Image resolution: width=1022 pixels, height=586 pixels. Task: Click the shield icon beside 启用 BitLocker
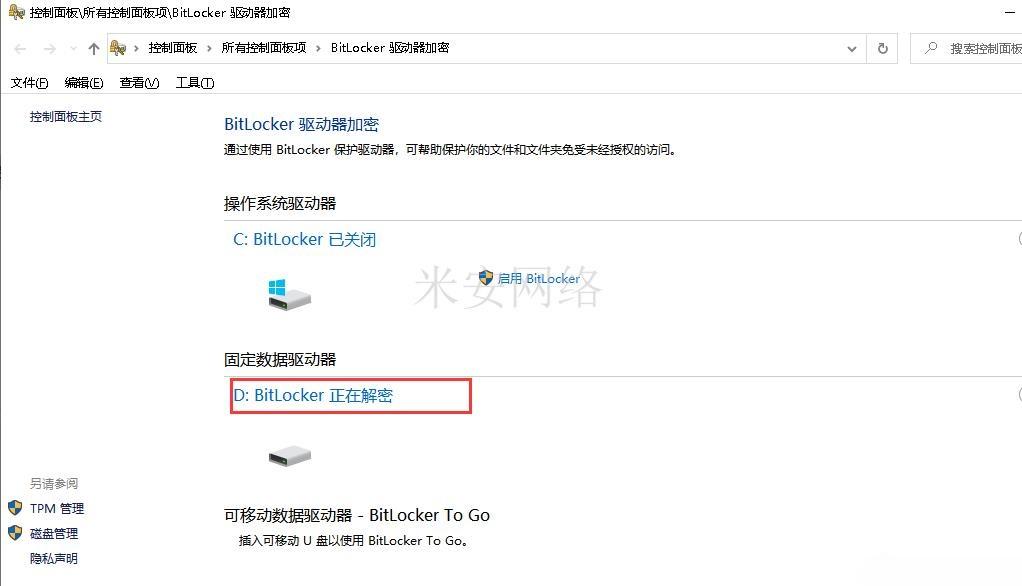[x=486, y=278]
